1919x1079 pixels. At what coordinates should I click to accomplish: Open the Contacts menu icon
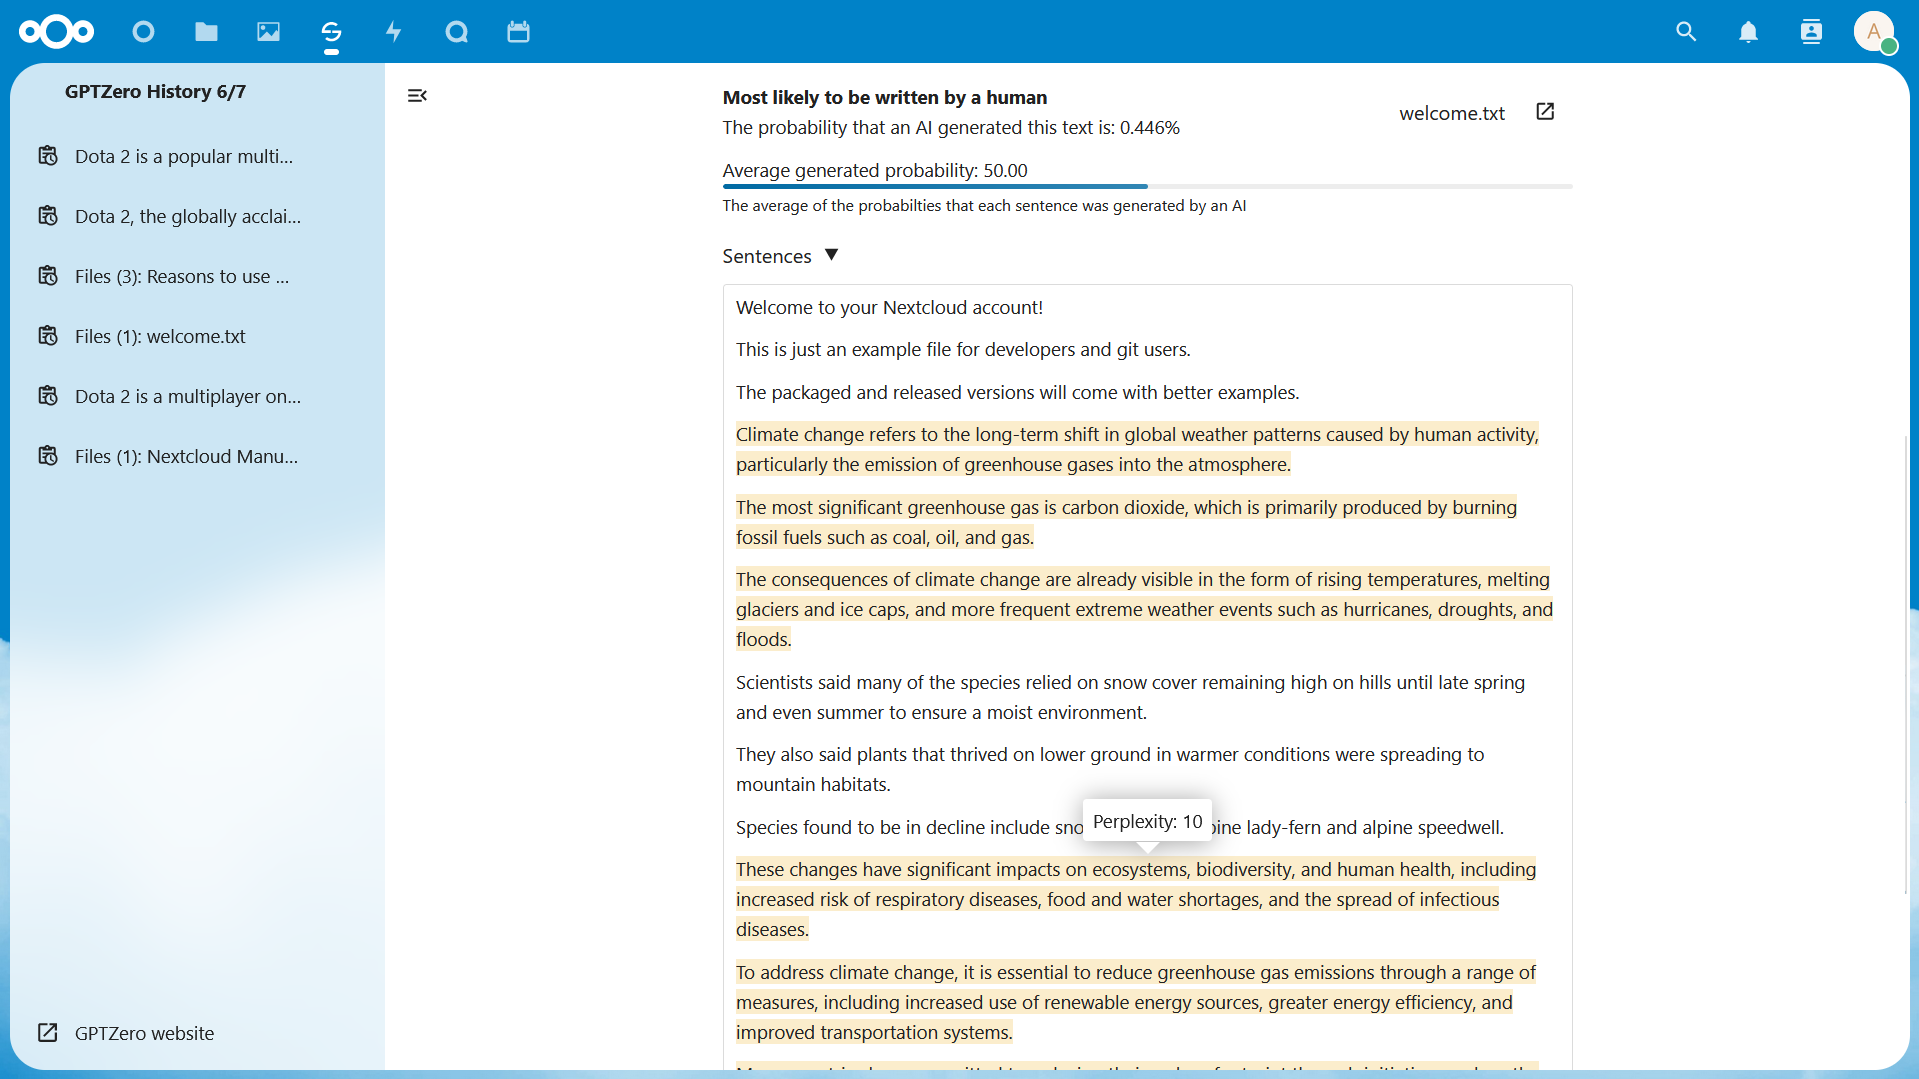click(x=1811, y=32)
